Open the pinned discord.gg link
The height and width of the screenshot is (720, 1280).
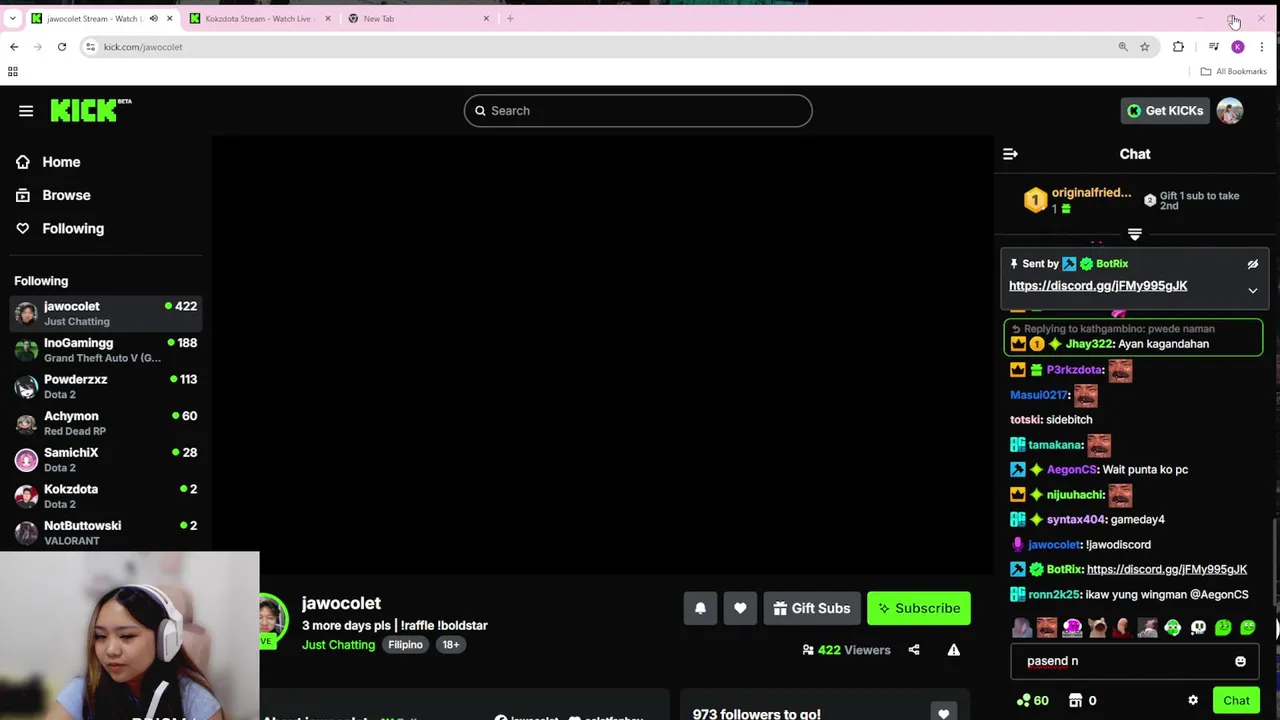1098,286
